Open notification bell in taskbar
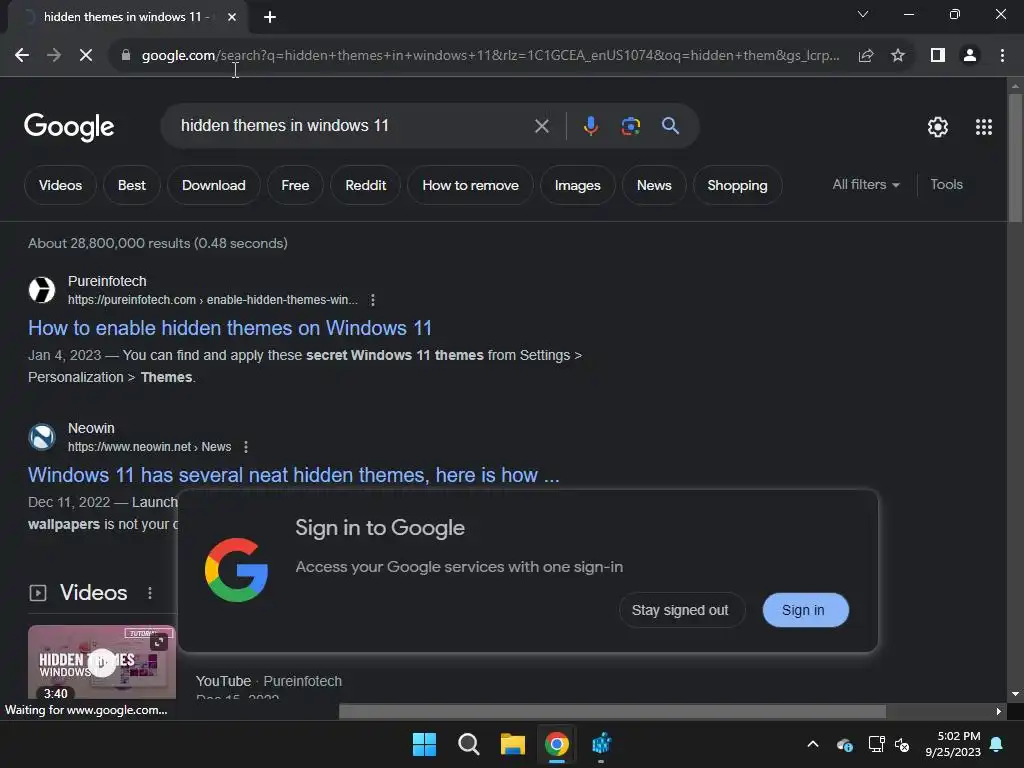Screen dimensions: 1024x768 997,744
